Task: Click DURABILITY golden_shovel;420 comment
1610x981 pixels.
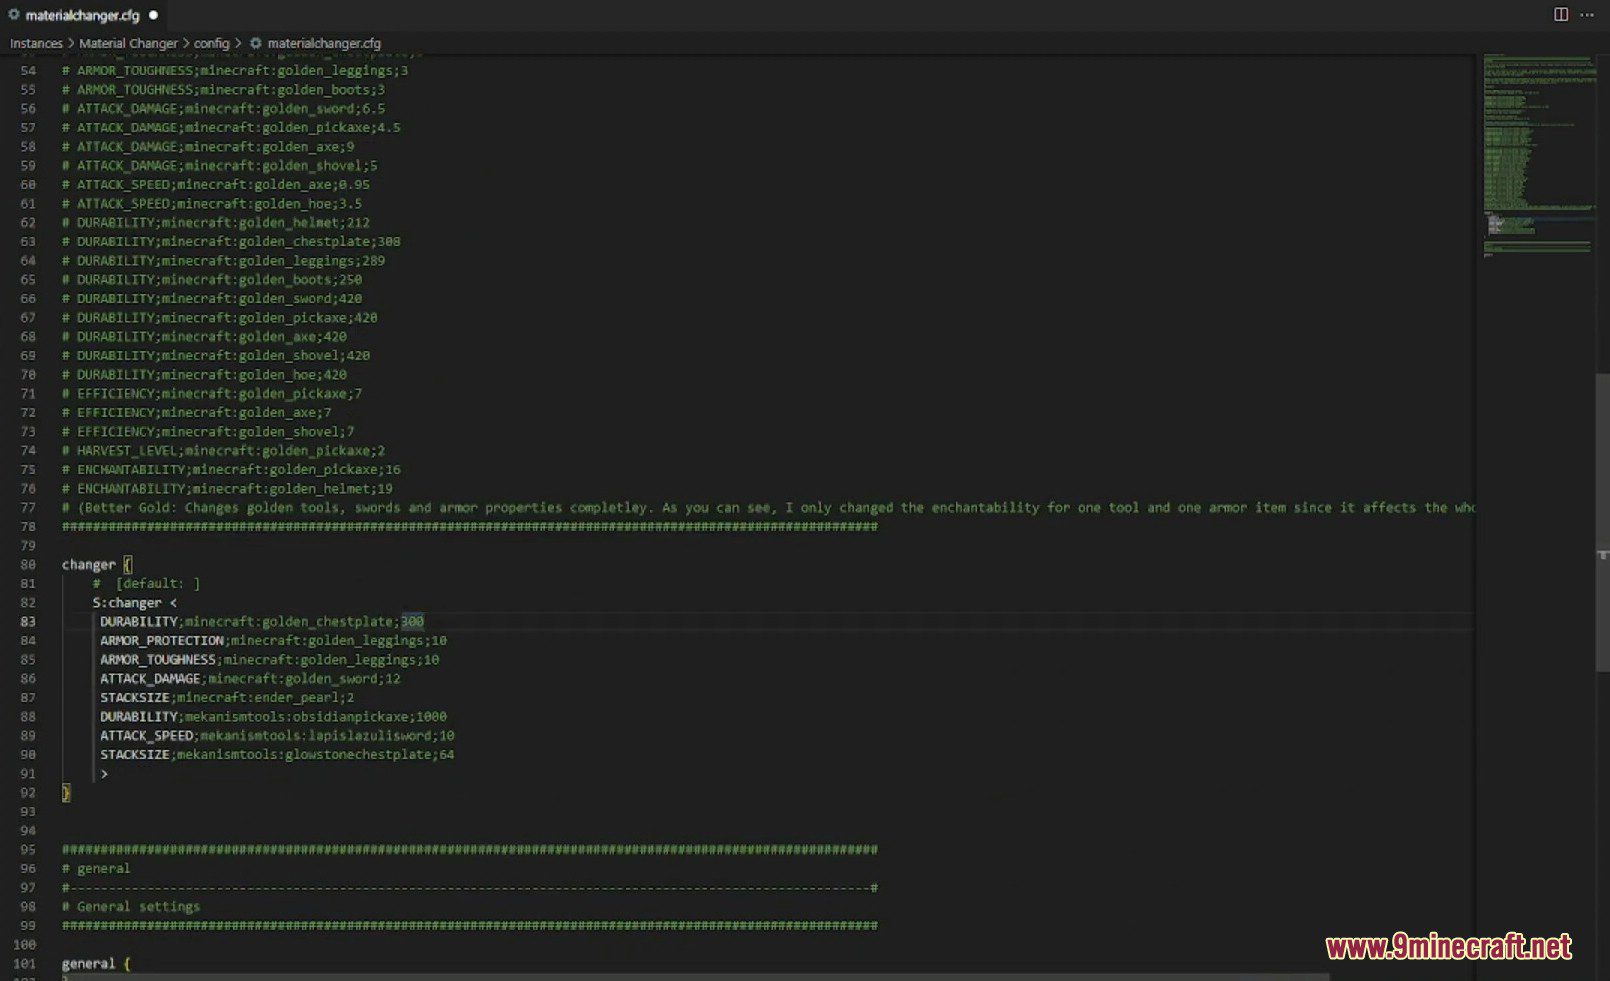Action: pos(216,355)
